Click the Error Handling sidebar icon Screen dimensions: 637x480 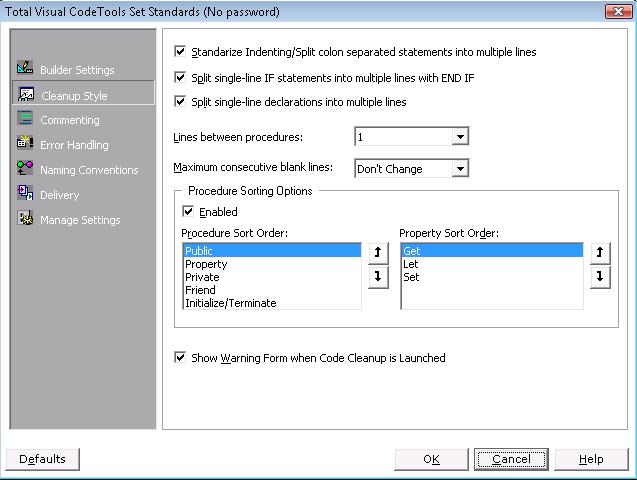[x=25, y=143]
